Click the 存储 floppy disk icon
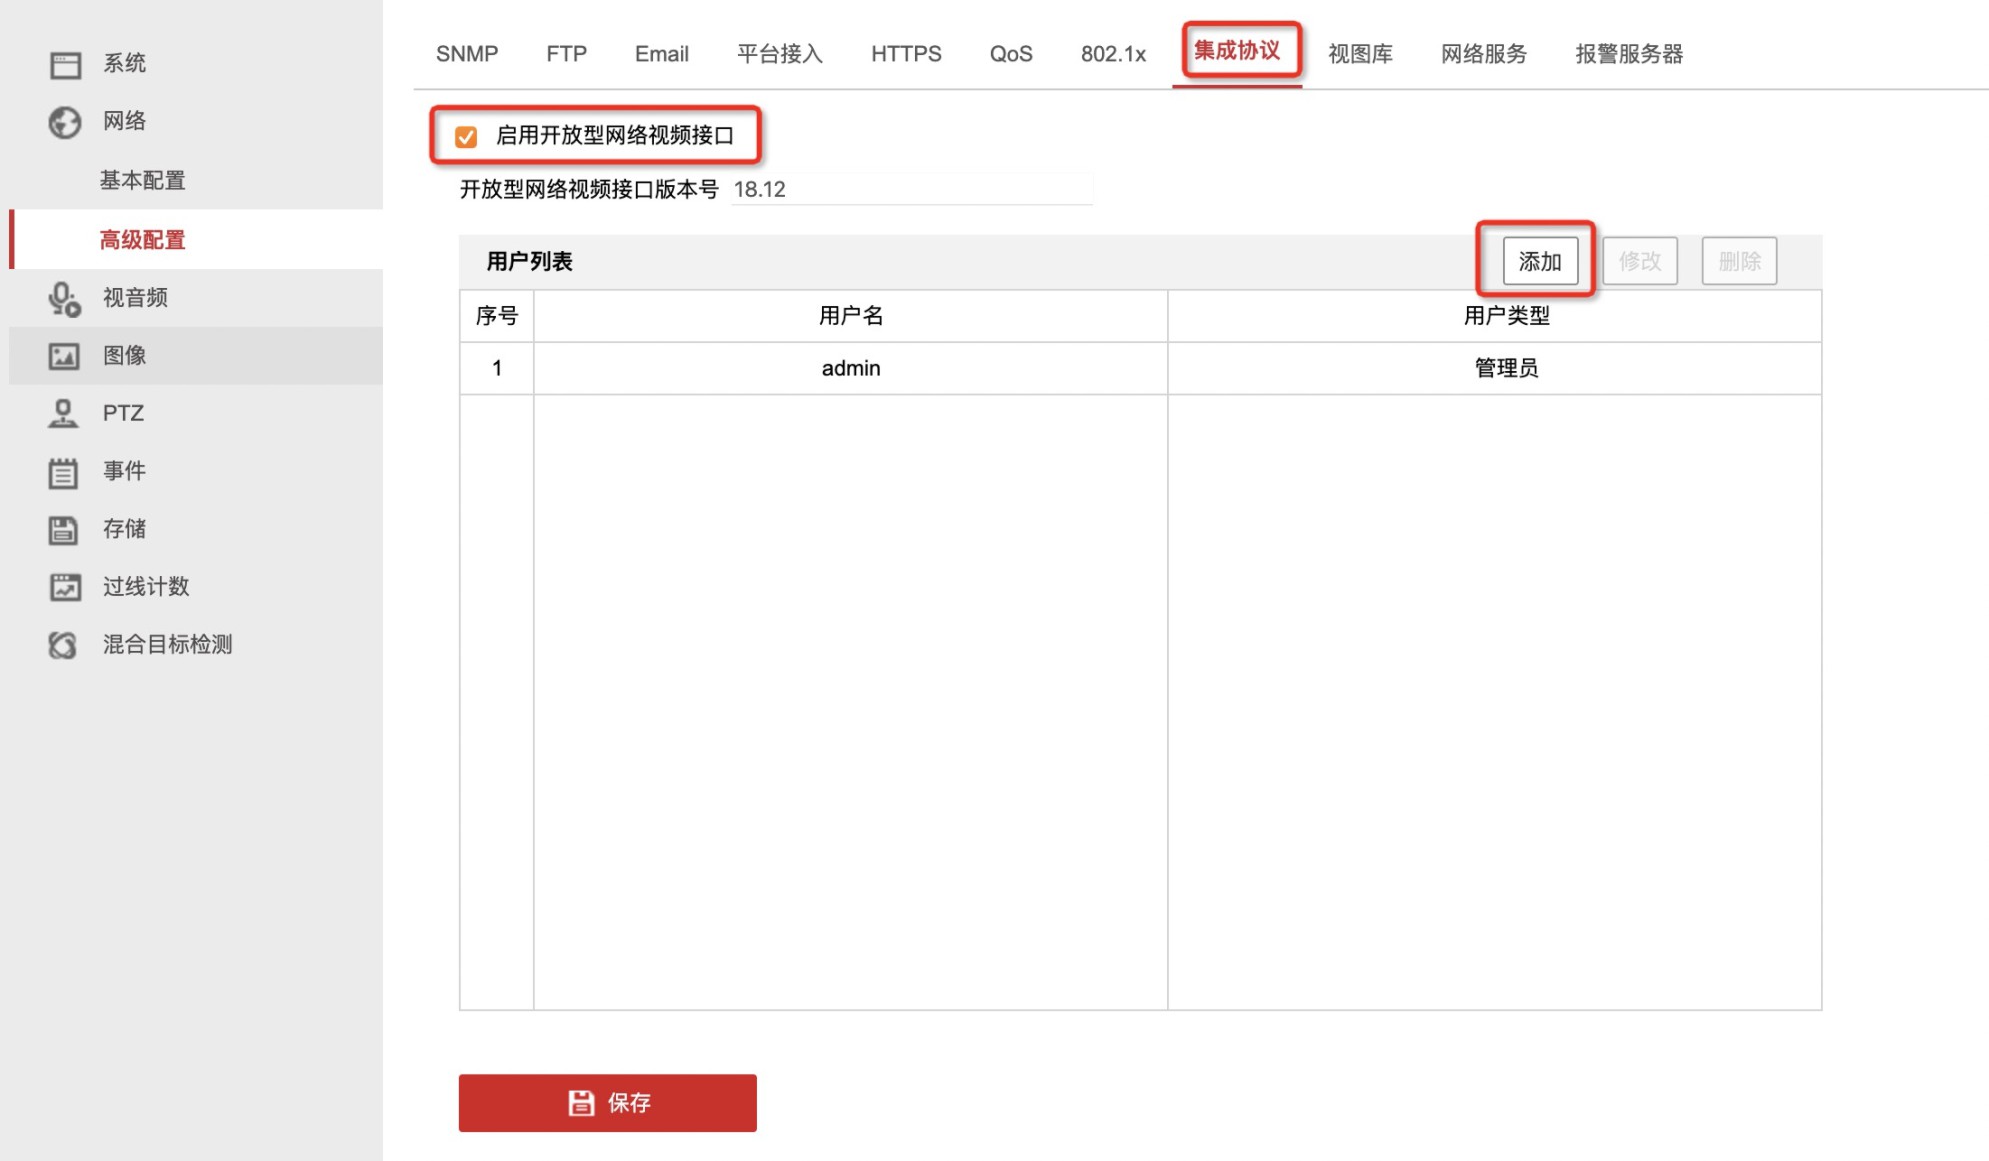 tap(63, 530)
